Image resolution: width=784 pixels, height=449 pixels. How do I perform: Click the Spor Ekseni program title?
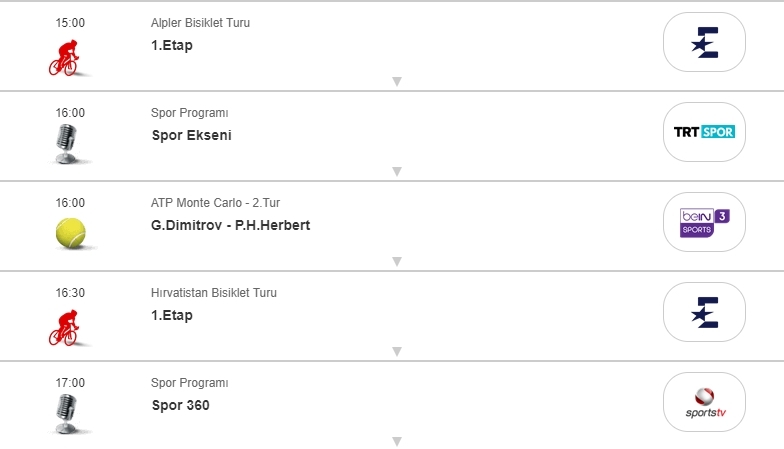pos(191,135)
